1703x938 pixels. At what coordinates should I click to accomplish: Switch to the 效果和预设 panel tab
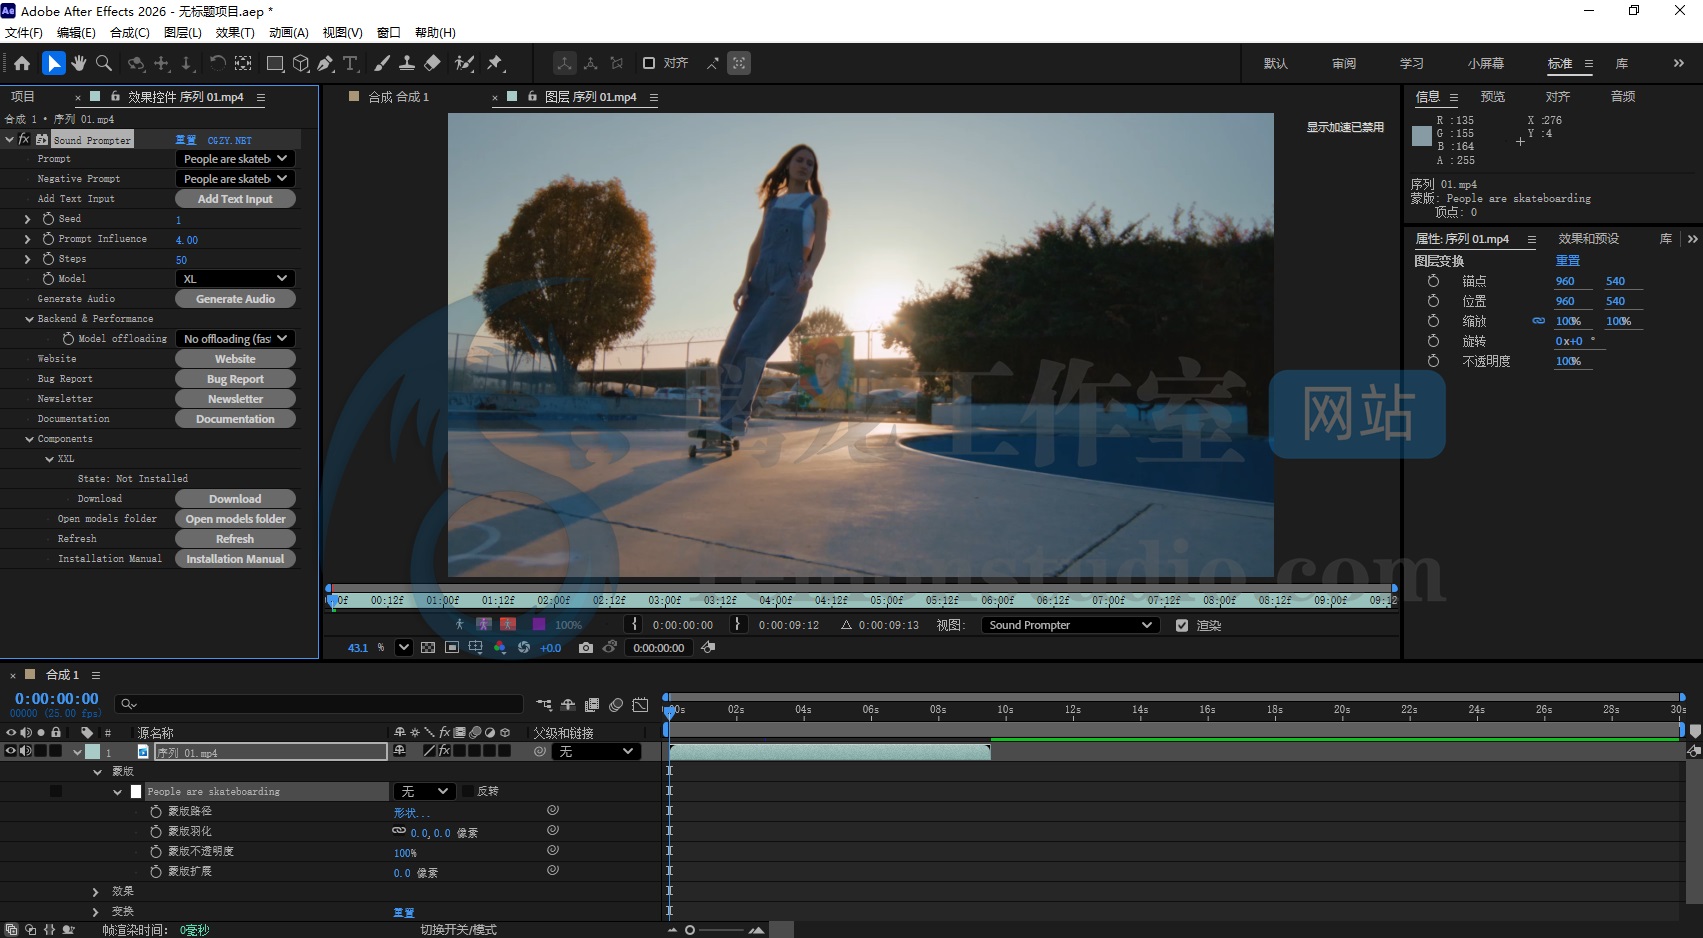[x=1588, y=239]
